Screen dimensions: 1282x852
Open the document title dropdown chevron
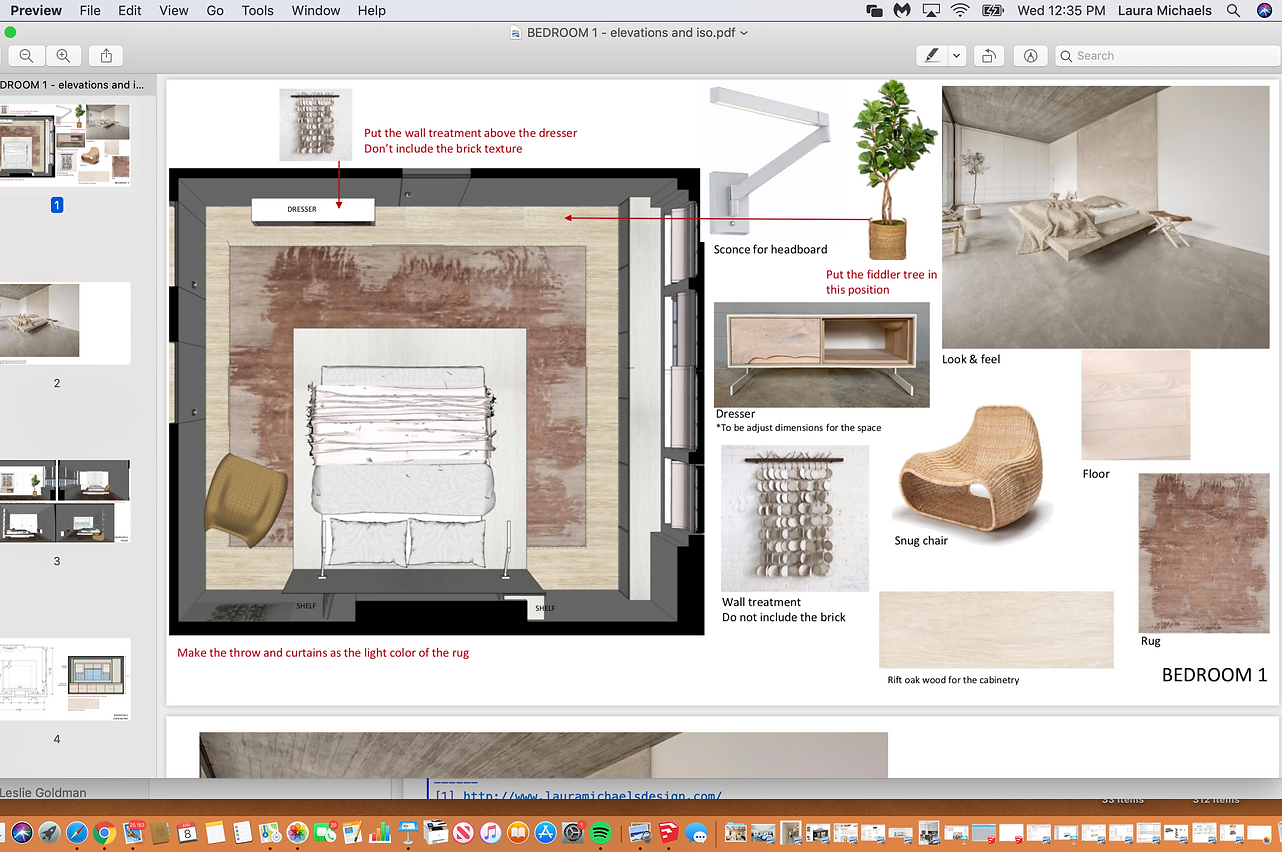(x=744, y=33)
